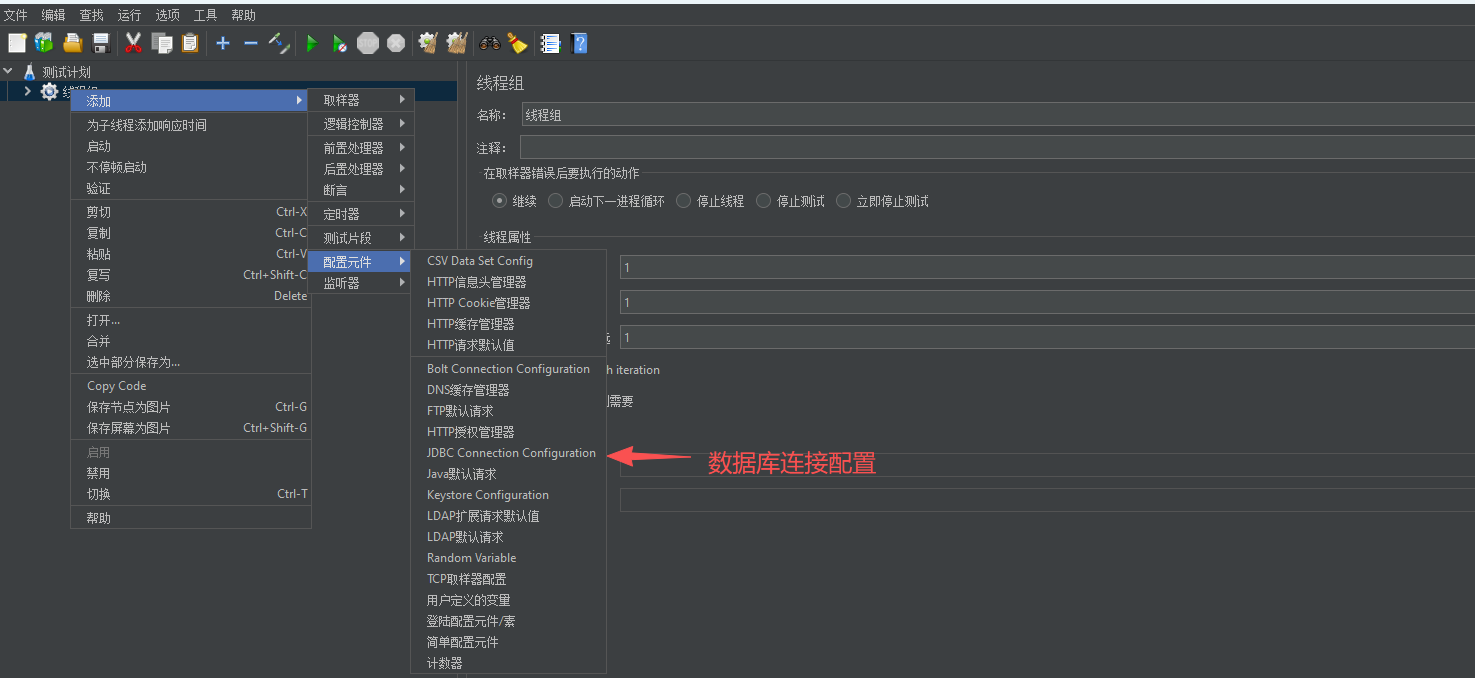
Task: Click the 名称 field containing 线程组
Action: tap(997, 115)
